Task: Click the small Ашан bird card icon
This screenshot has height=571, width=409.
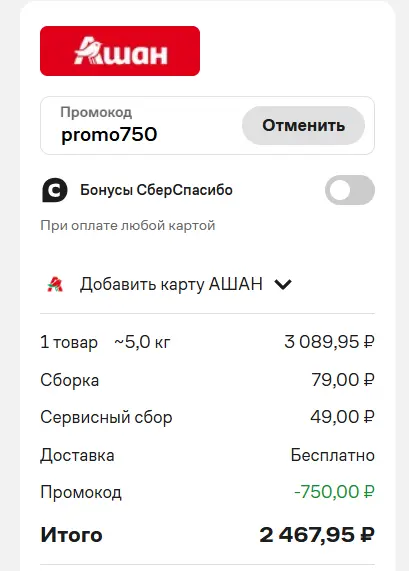Action: [x=55, y=284]
